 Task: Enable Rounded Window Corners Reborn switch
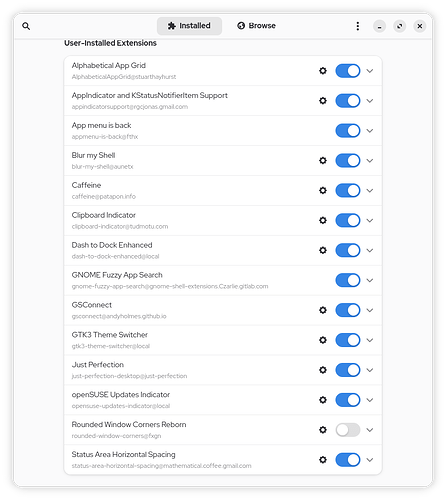(348, 430)
